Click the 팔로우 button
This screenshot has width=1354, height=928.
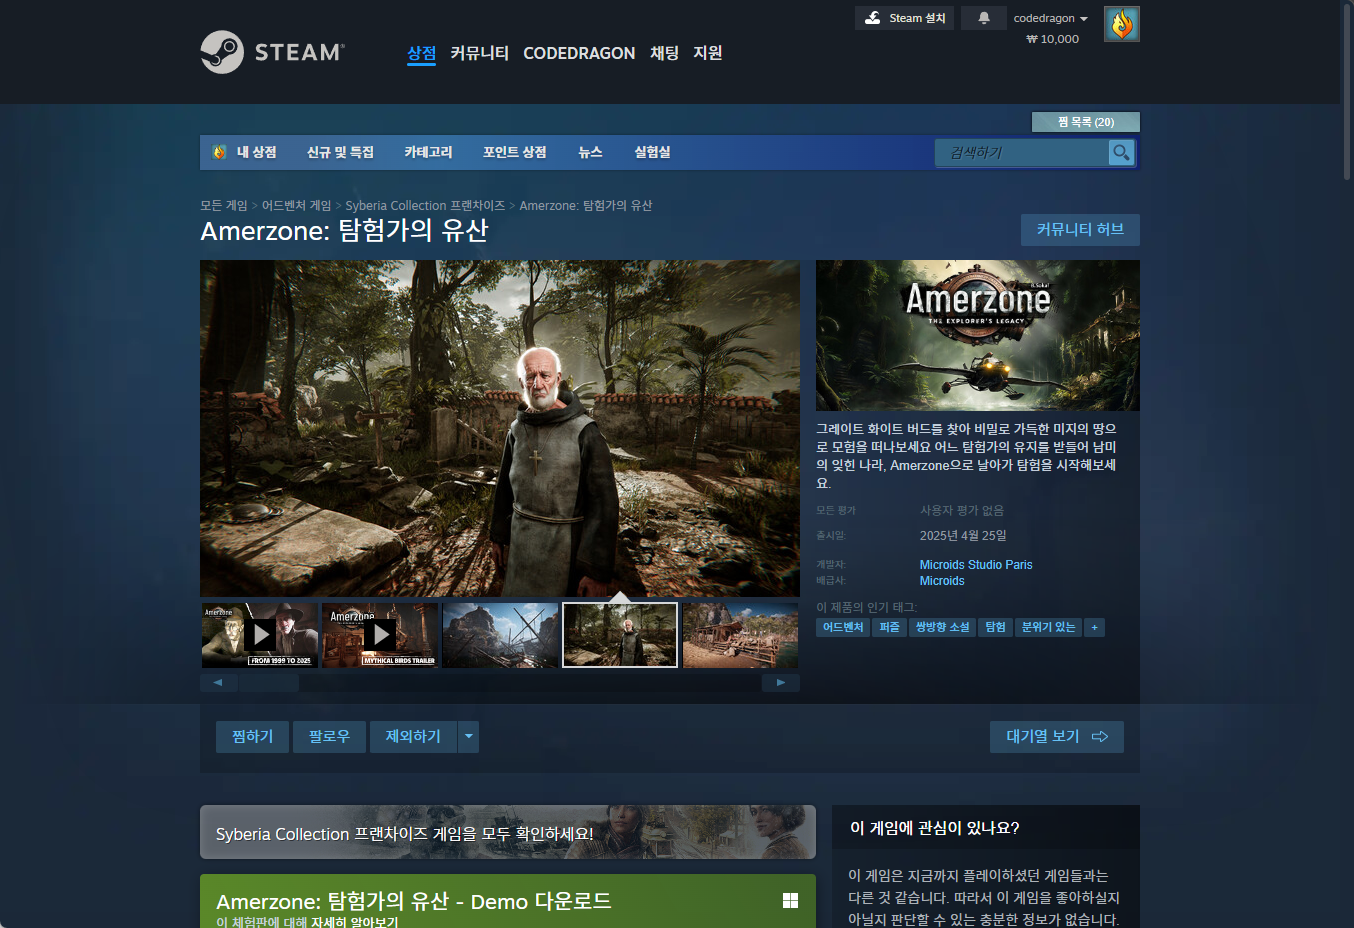coord(329,737)
